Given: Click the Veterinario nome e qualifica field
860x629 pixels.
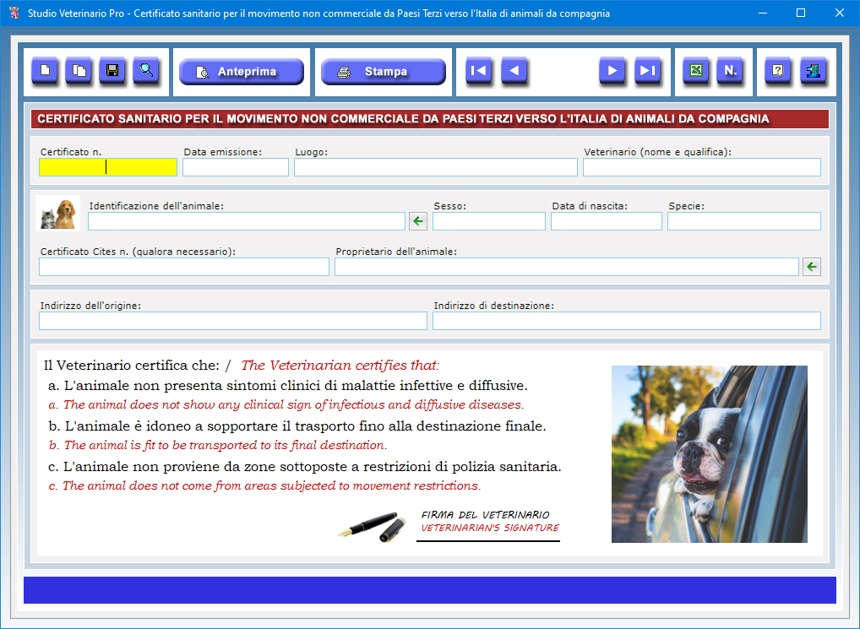Looking at the screenshot, I should (x=701, y=167).
